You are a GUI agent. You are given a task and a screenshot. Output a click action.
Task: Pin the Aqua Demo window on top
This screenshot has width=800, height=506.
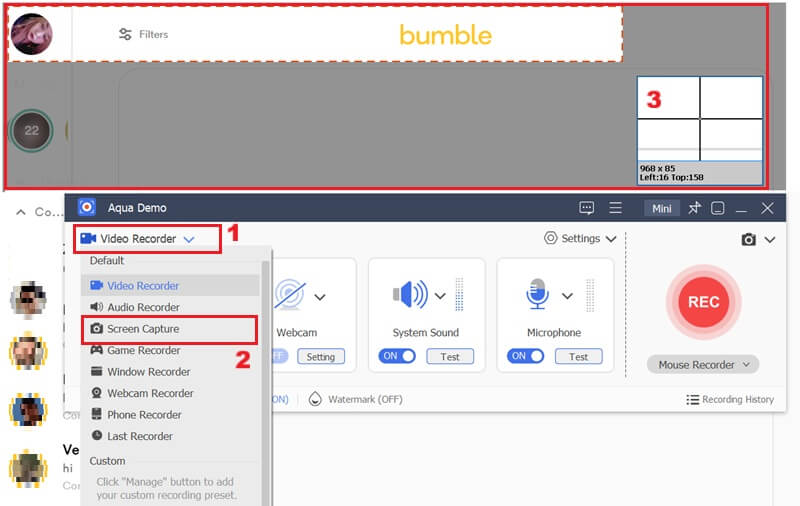694,208
